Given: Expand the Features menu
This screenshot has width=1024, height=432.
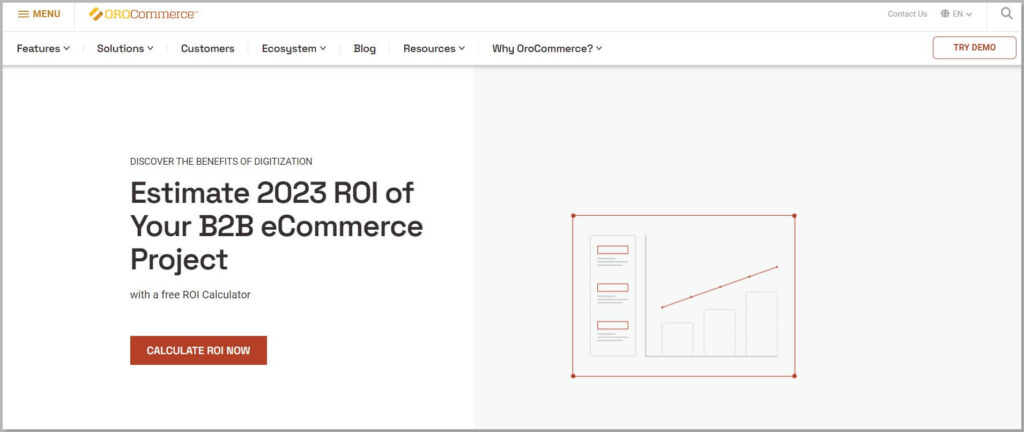Looking at the screenshot, I should [43, 48].
